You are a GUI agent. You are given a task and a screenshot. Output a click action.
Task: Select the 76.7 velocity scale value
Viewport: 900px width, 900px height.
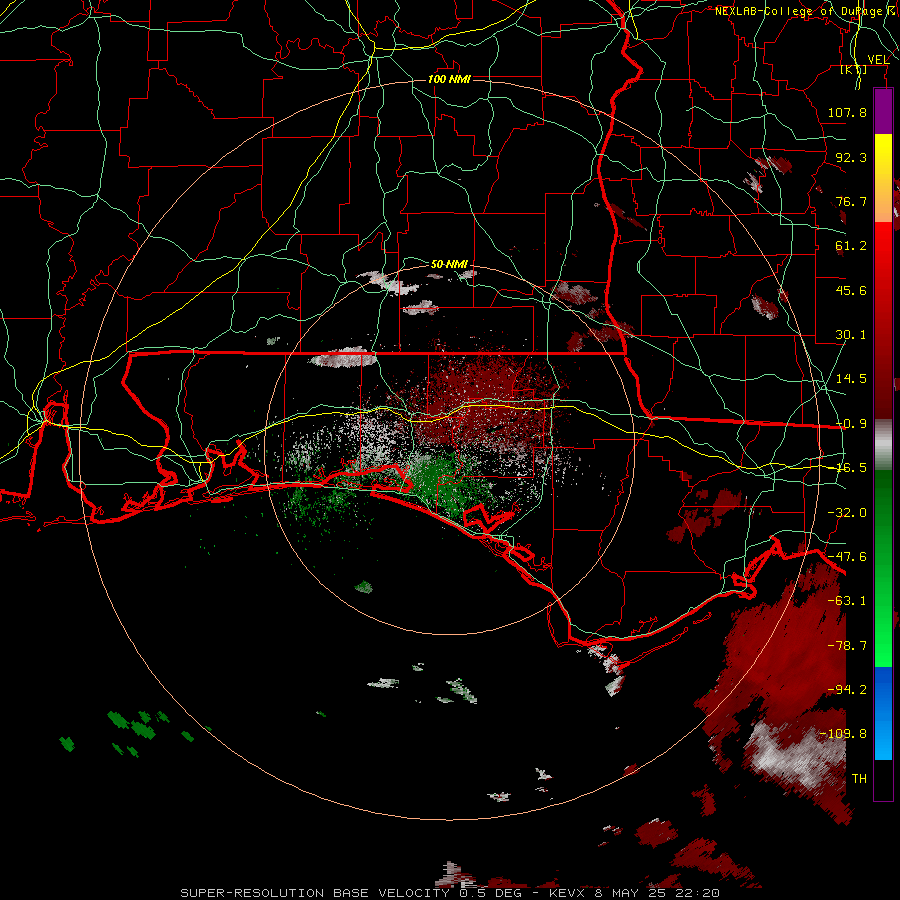pos(851,201)
